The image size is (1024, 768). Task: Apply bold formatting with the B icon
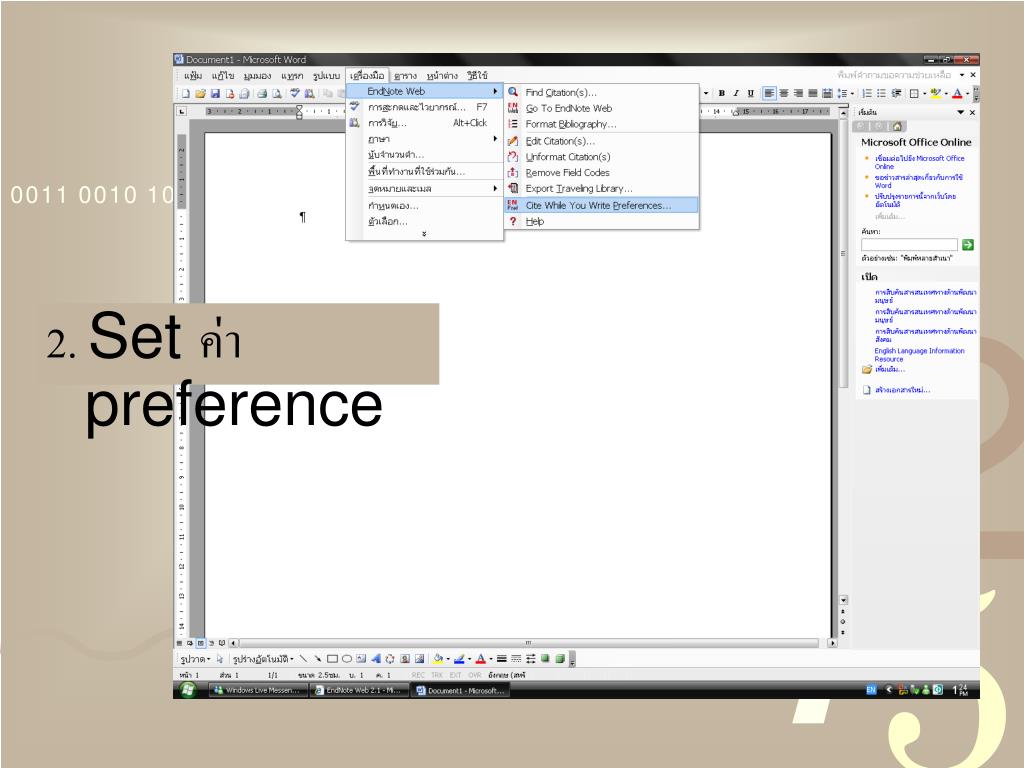tap(722, 93)
